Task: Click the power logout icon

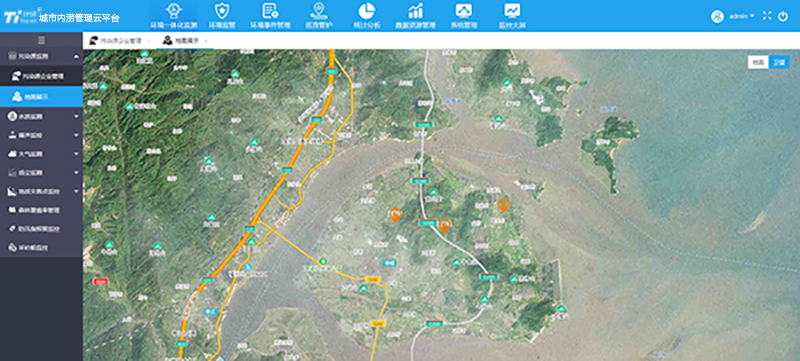Action: (783, 16)
